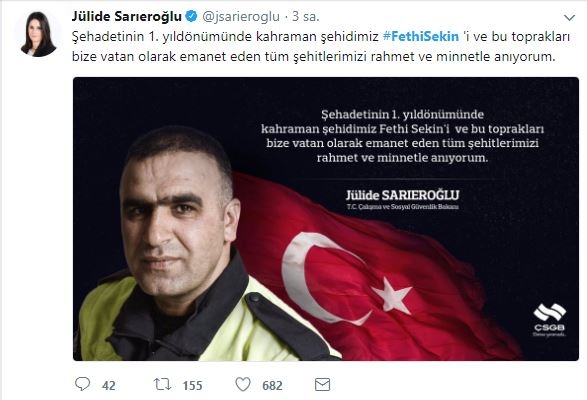Click the blue verified badge
The width and height of the screenshot is (587, 400).
click(192, 16)
